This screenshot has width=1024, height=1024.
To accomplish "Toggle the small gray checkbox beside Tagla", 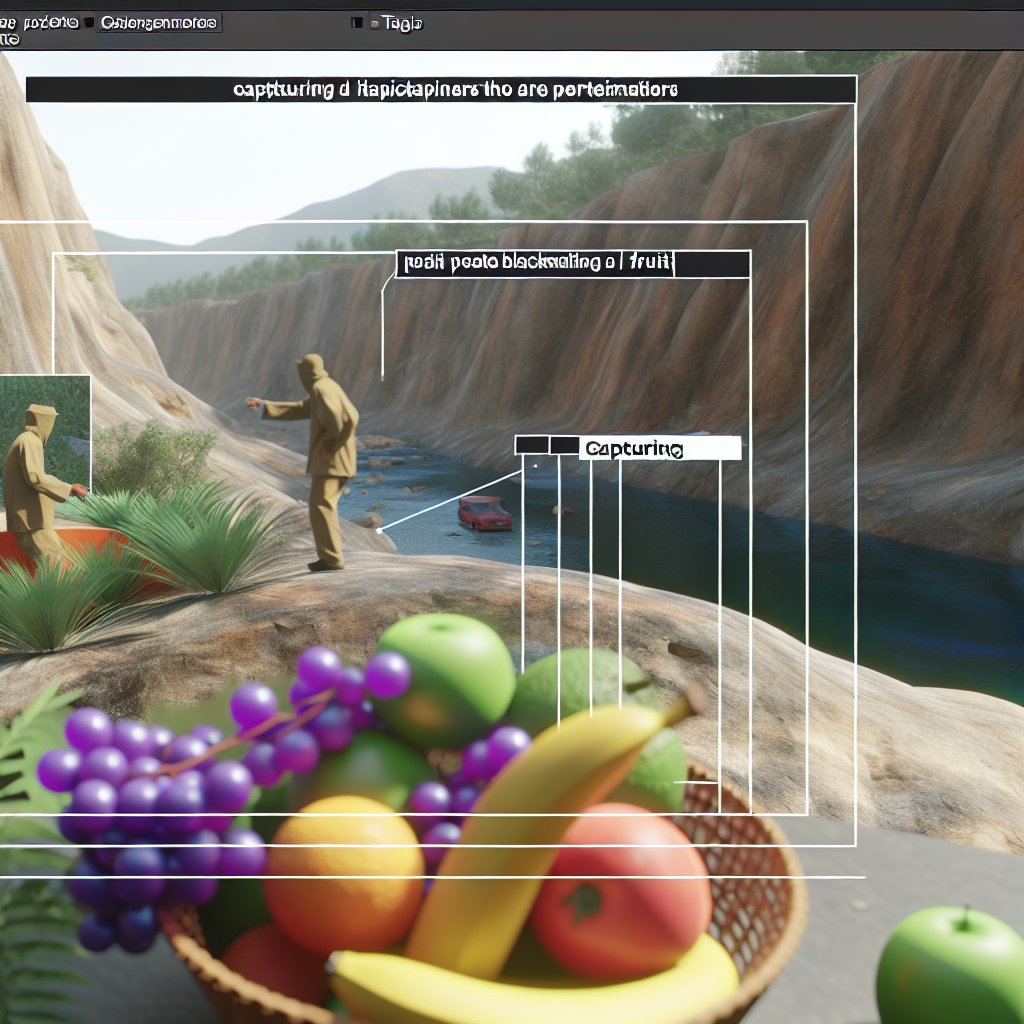I will 372,22.
